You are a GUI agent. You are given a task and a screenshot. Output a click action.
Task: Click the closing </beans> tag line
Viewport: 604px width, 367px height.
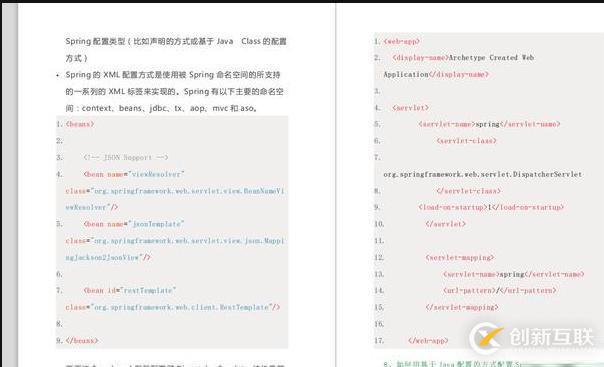(x=82, y=340)
